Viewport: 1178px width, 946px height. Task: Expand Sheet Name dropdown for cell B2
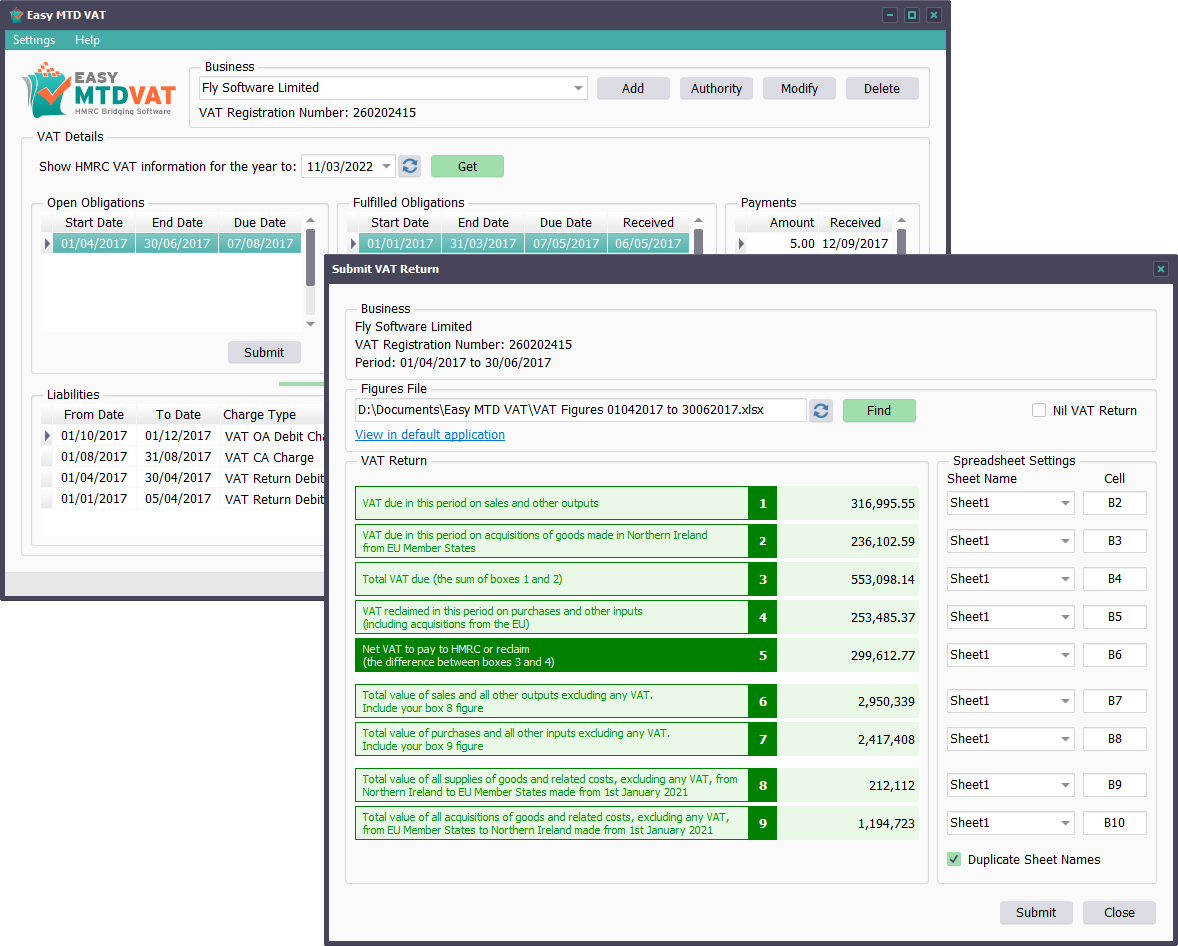[1065, 503]
